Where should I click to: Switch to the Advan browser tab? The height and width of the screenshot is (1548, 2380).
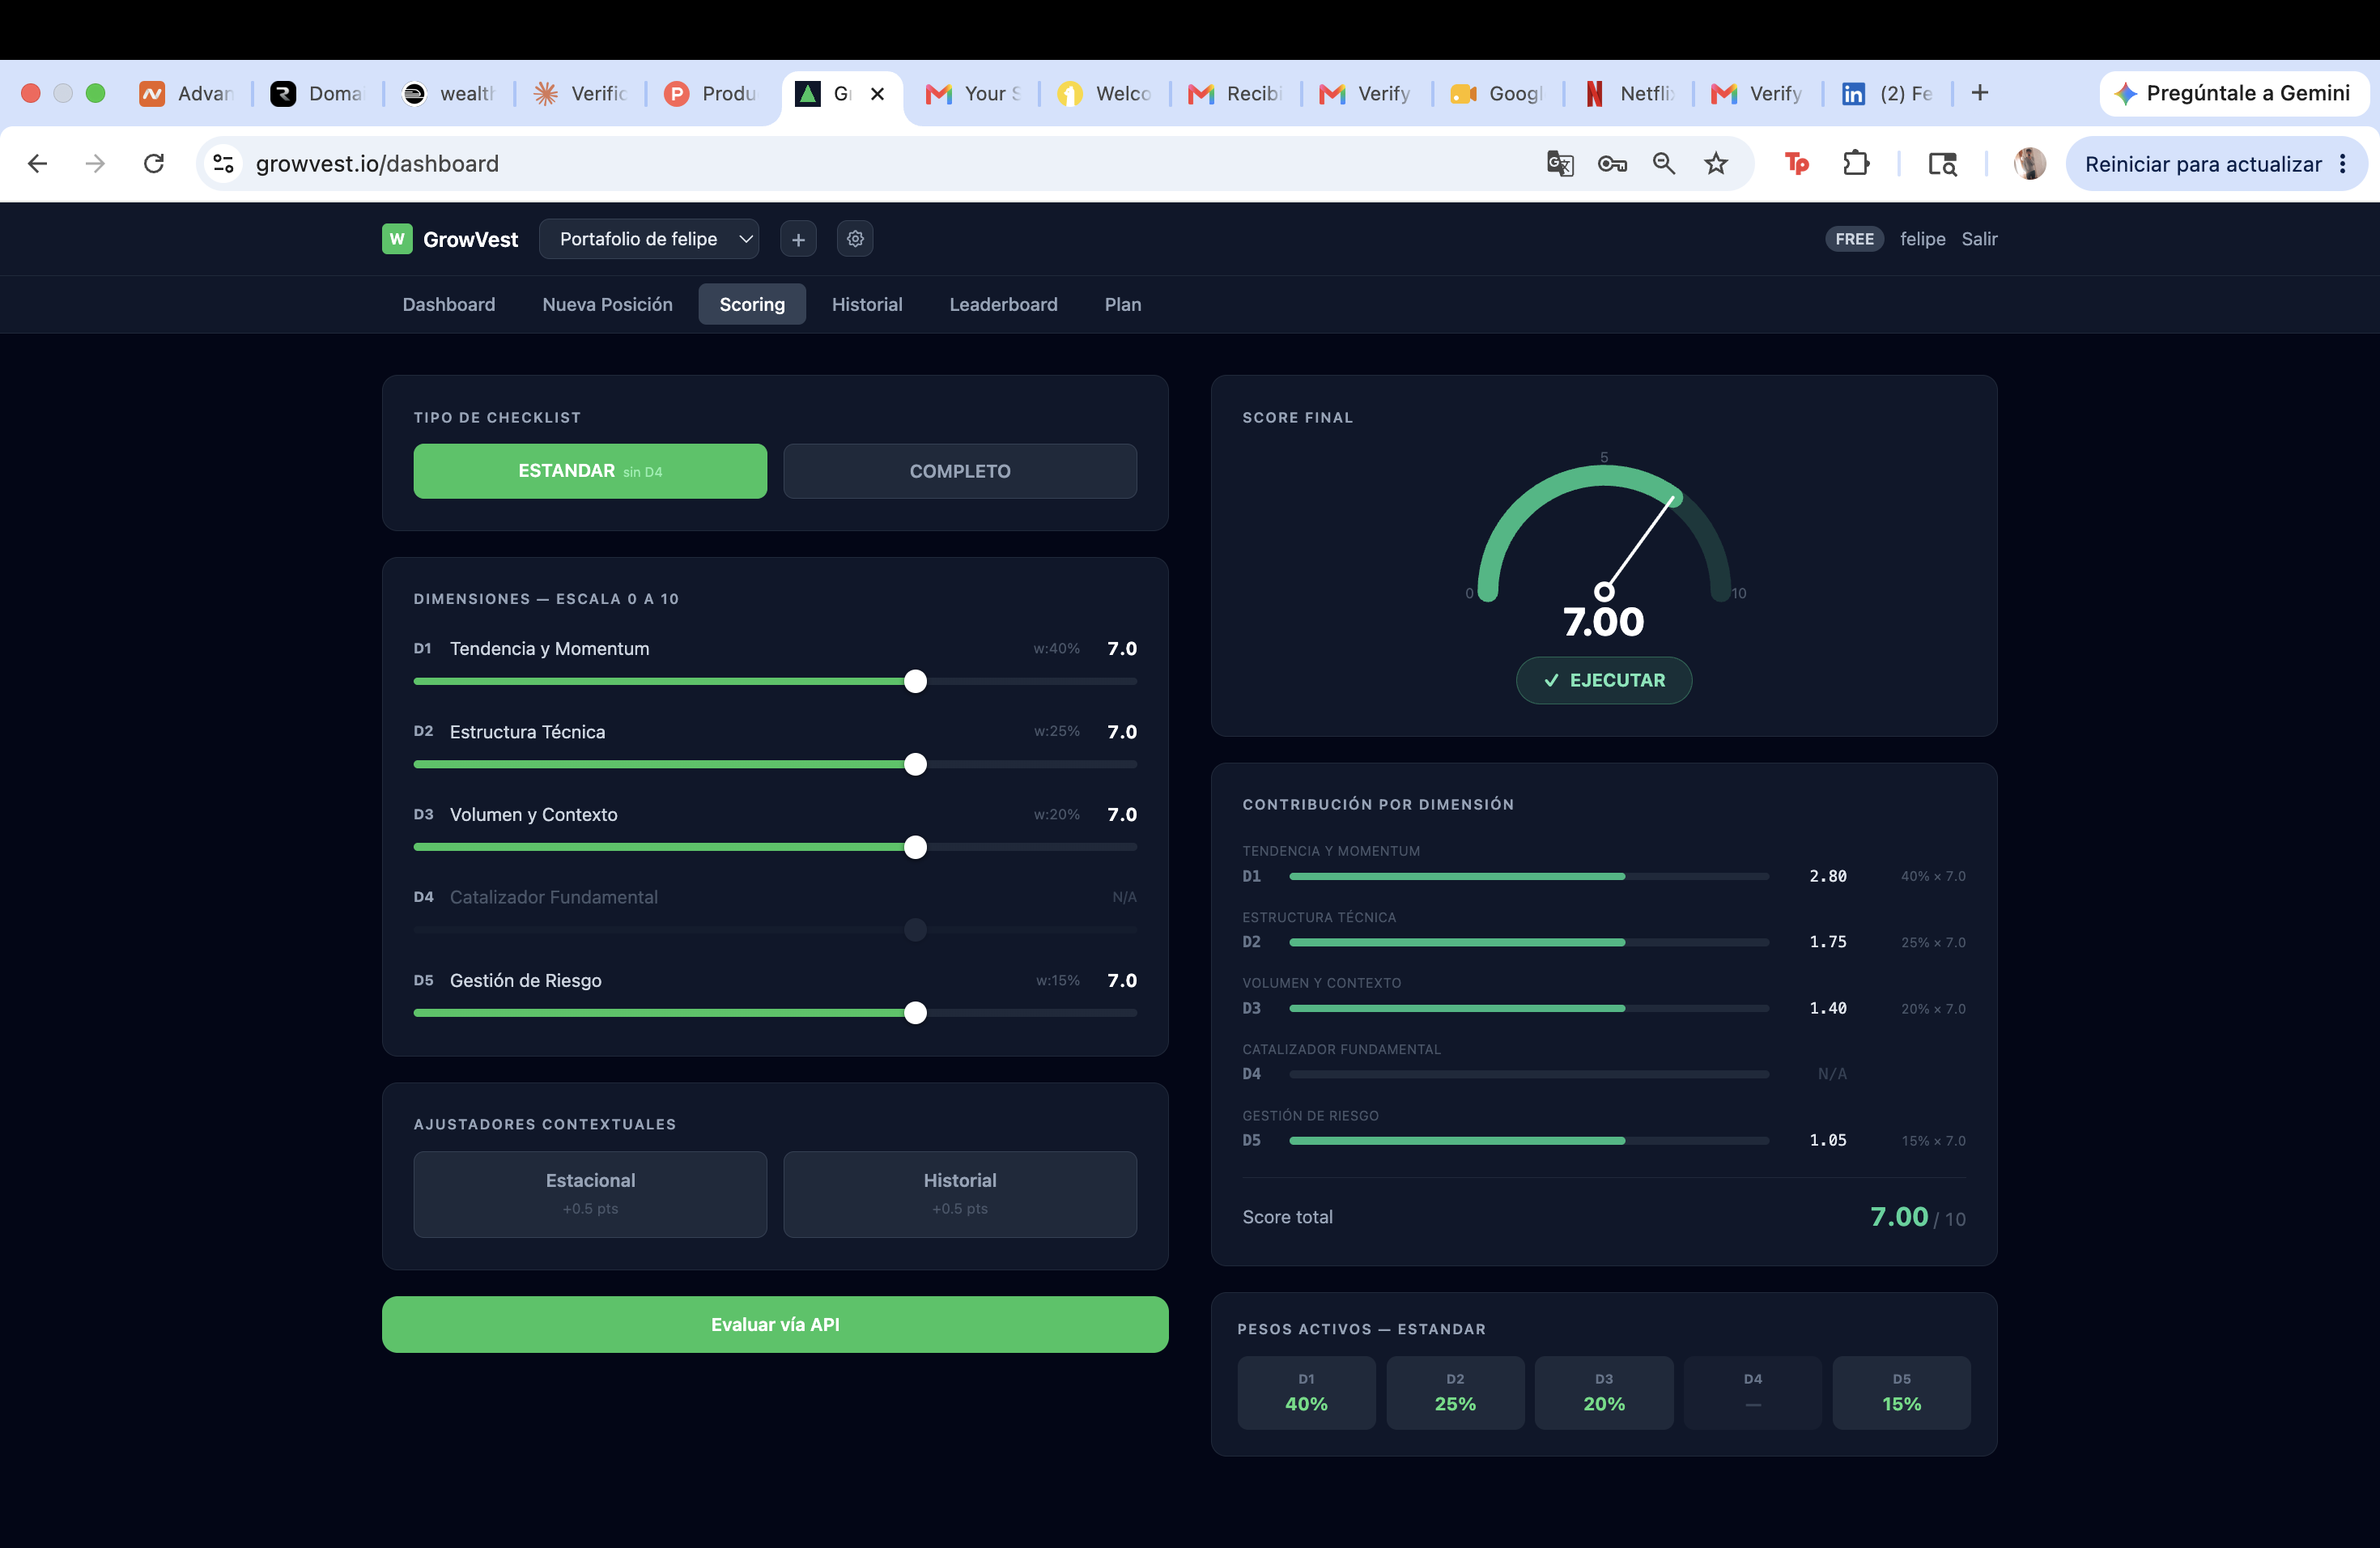pyautogui.click(x=186, y=93)
